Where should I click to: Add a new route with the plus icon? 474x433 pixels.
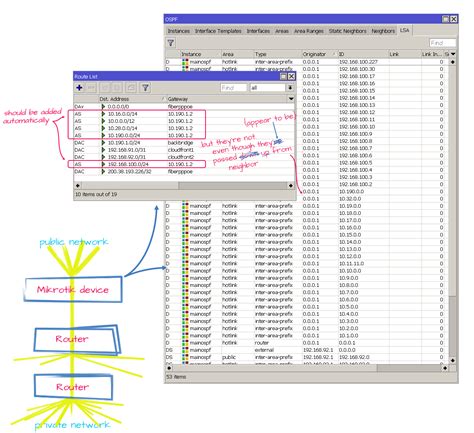click(x=79, y=88)
